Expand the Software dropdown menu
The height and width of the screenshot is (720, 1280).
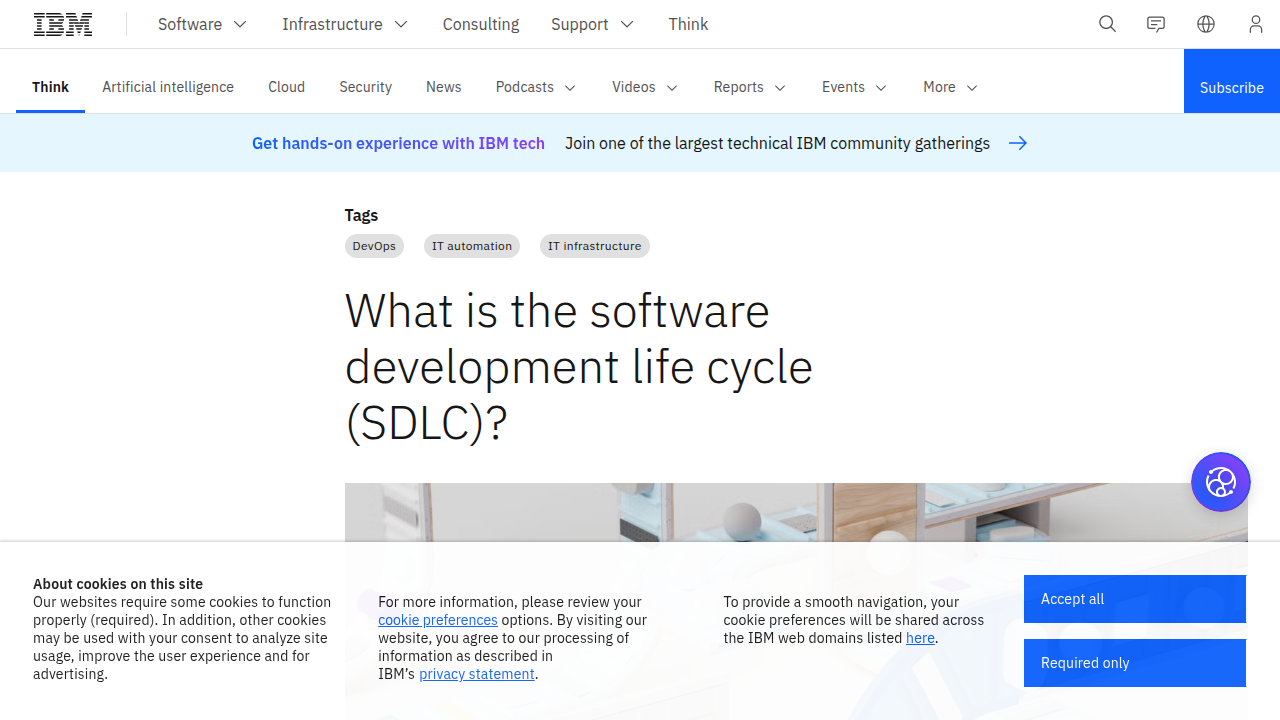click(x=202, y=24)
